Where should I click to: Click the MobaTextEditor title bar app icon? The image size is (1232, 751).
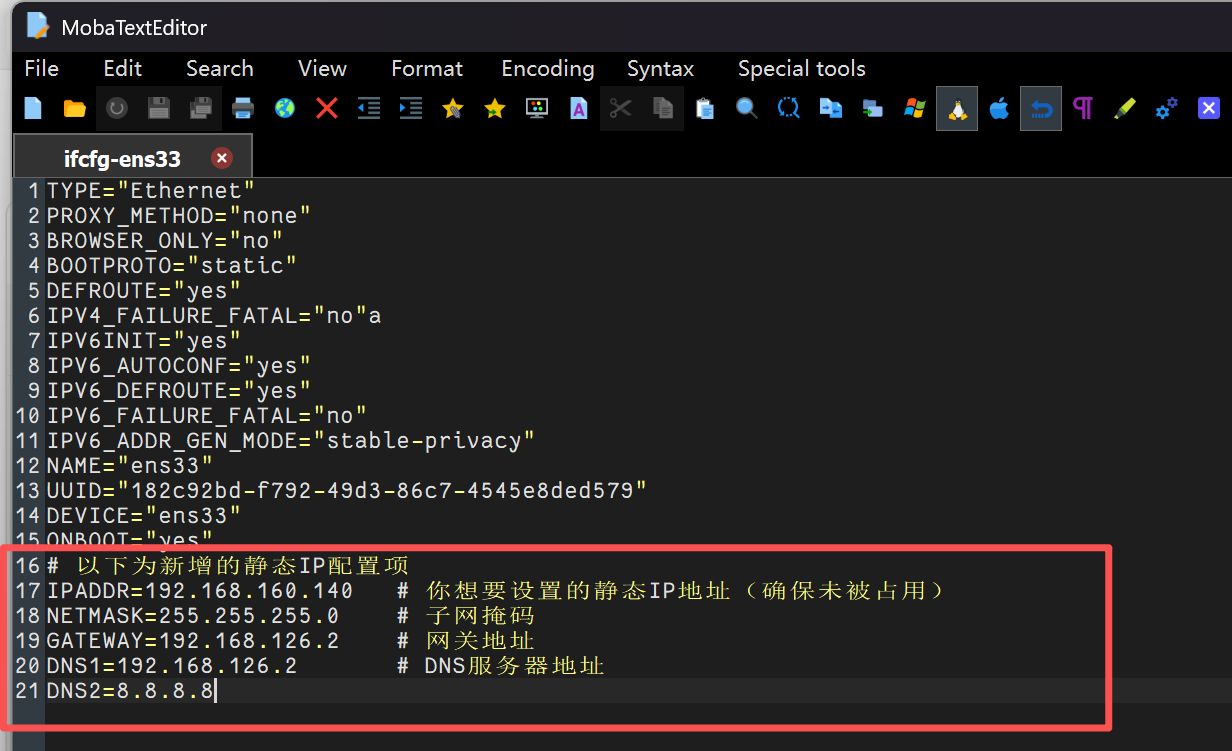tap(38, 26)
